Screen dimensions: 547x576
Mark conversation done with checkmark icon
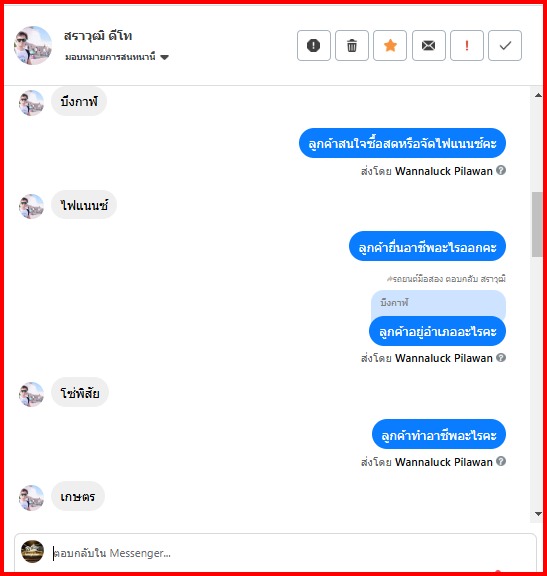(x=505, y=46)
